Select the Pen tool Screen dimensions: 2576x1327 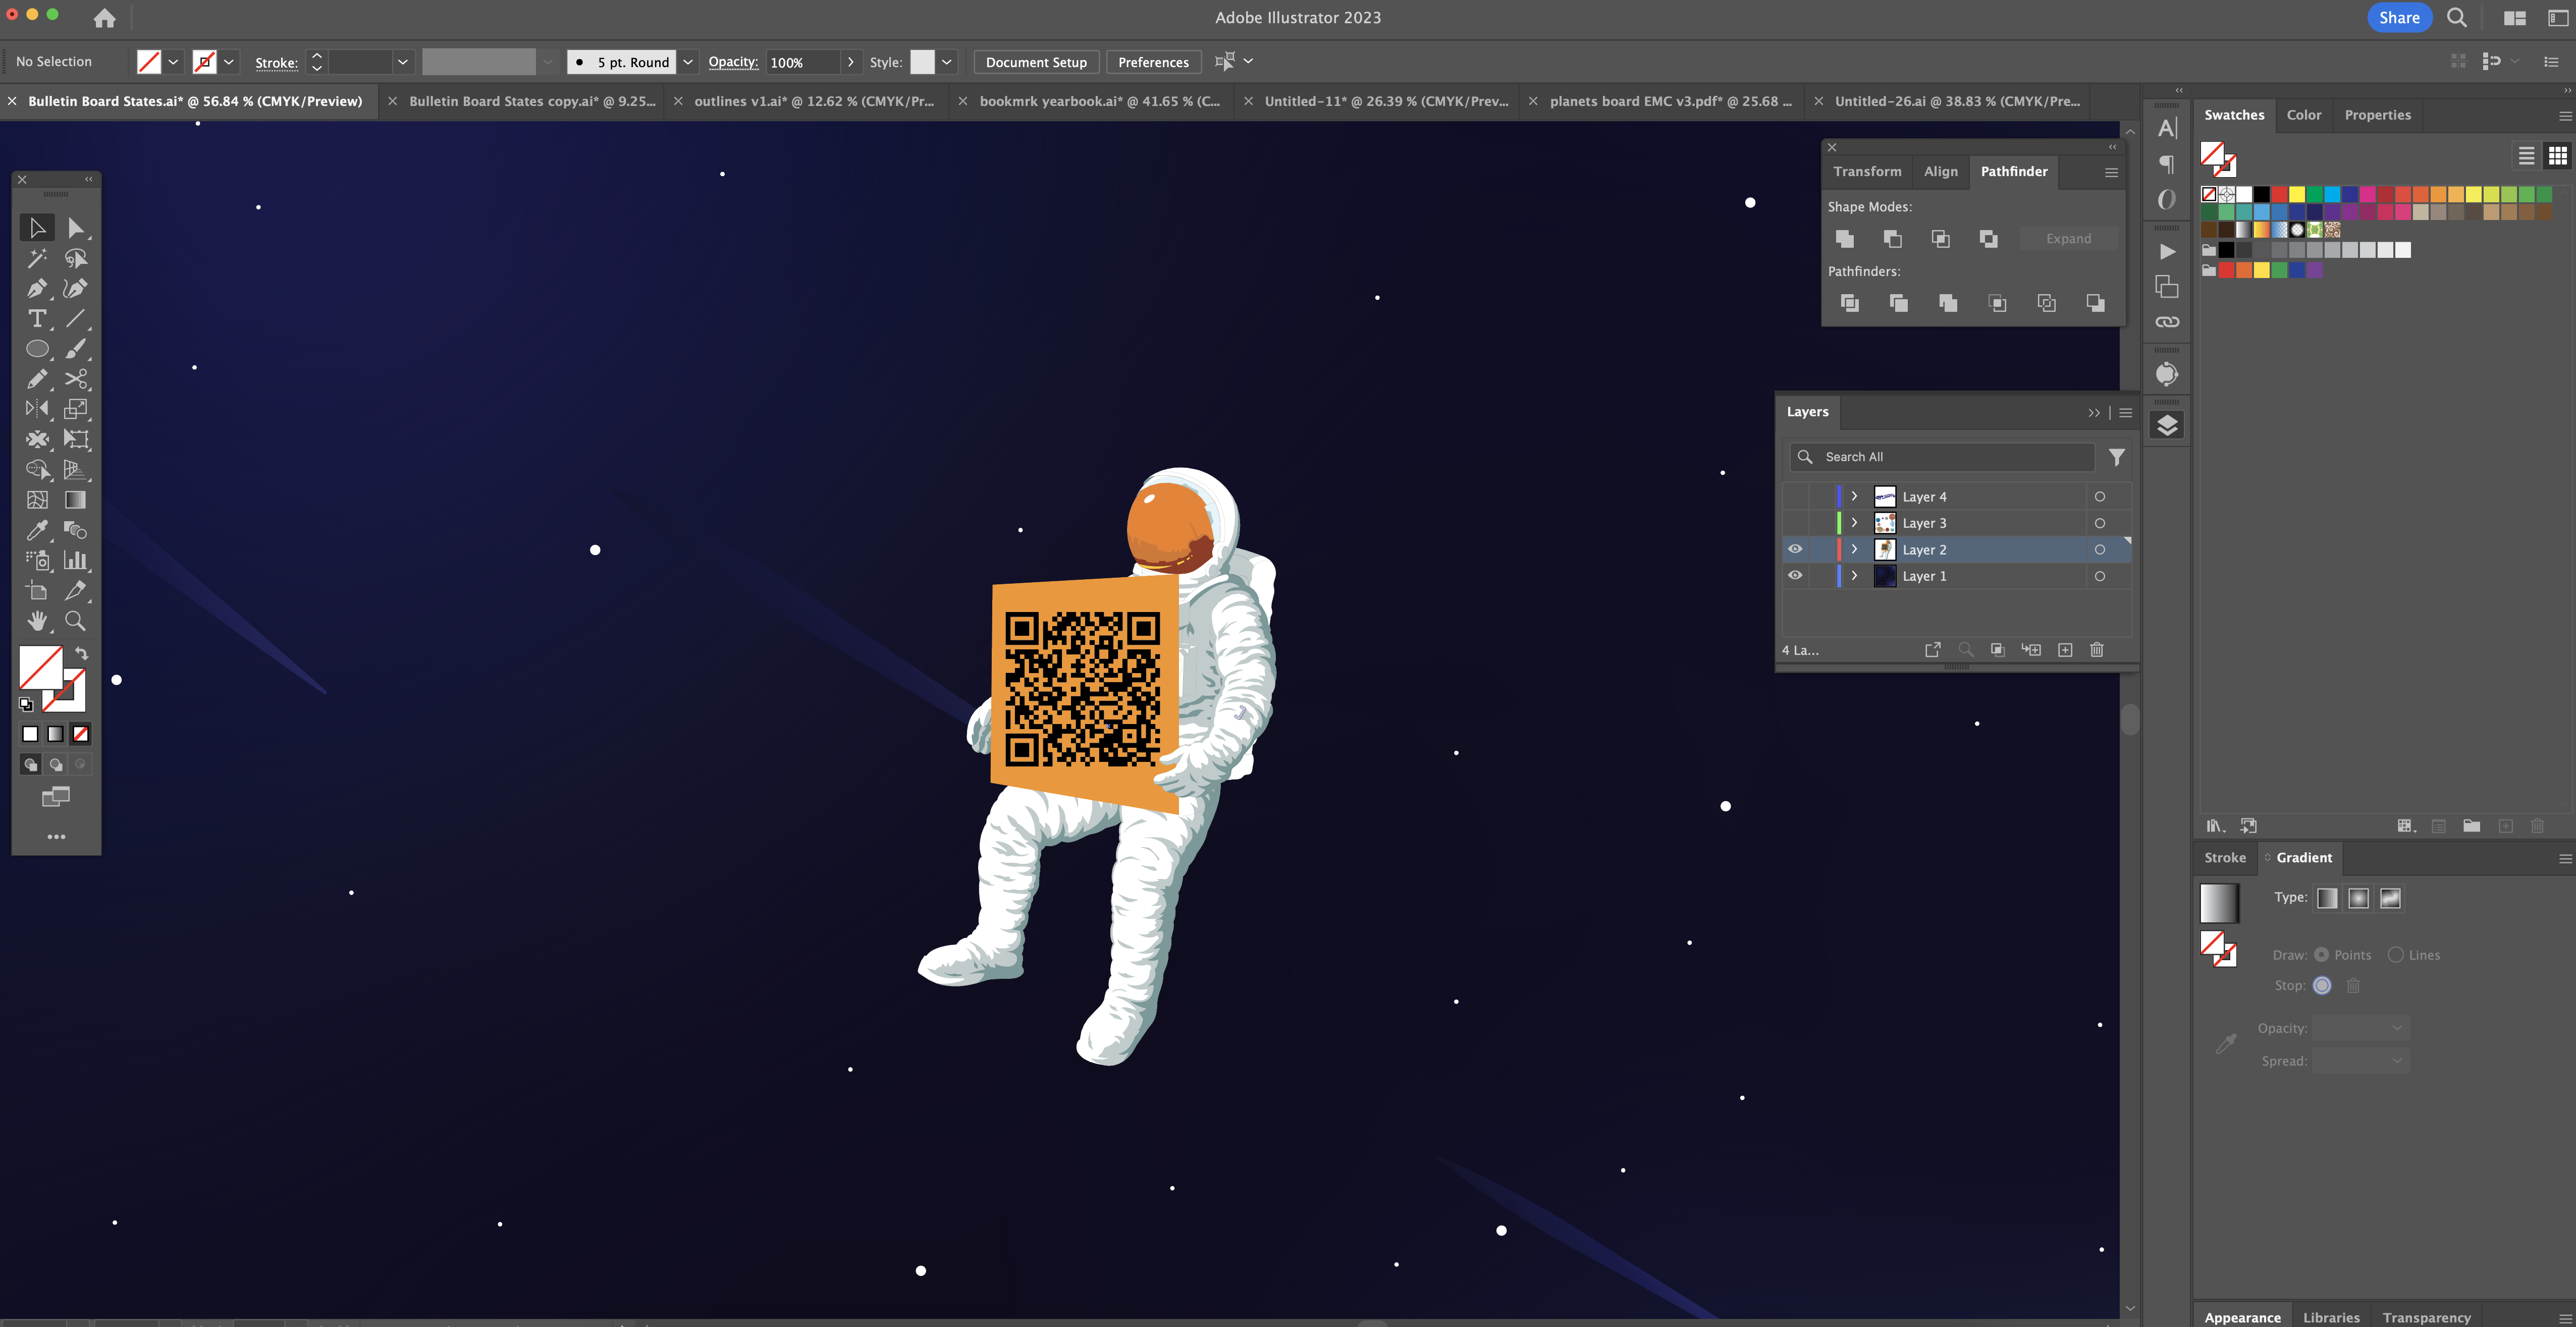tap(37, 289)
